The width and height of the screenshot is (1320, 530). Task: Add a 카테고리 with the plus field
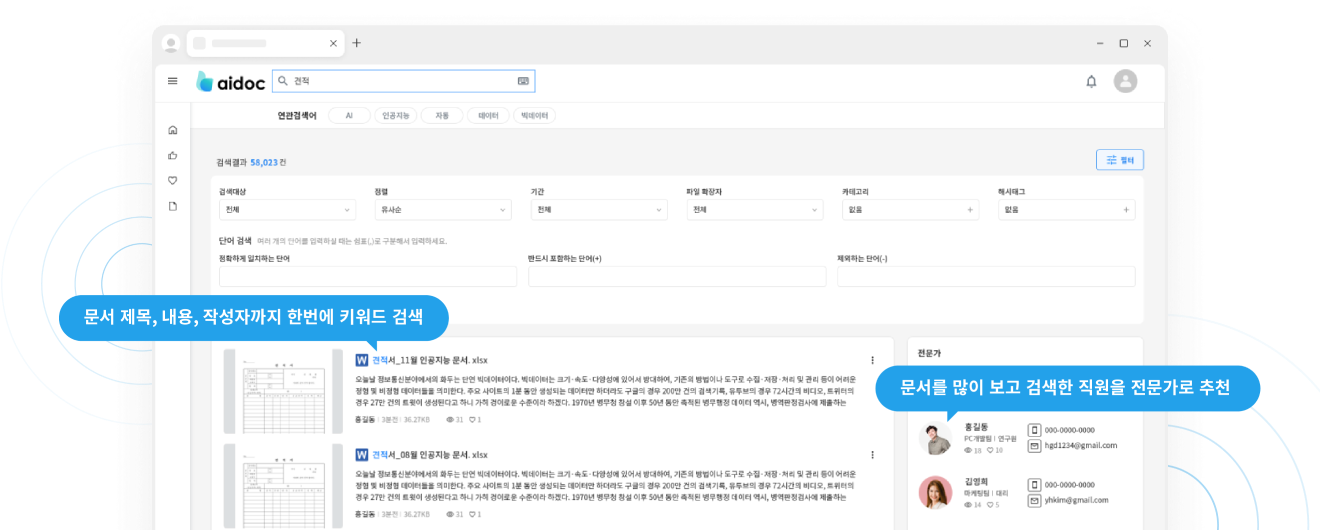point(911,210)
